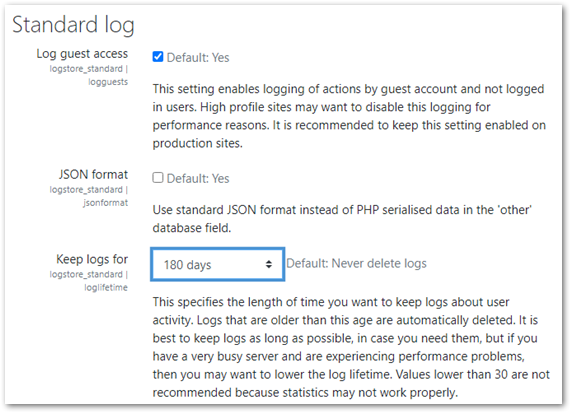Click the log lifetime description paragraph
The height and width of the screenshot is (413, 571).
point(351,347)
